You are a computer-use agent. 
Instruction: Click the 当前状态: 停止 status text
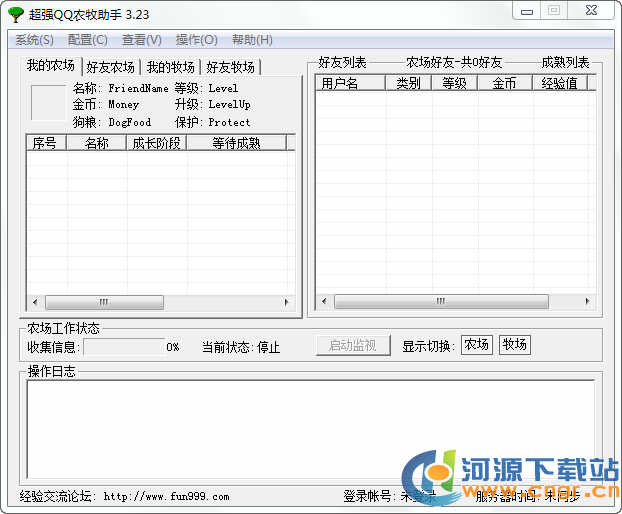click(x=241, y=347)
